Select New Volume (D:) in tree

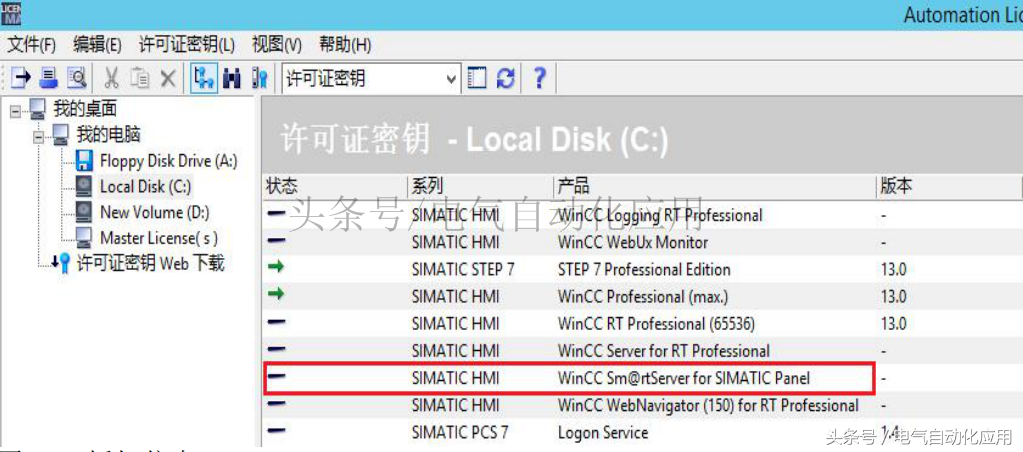click(x=155, y=212)
